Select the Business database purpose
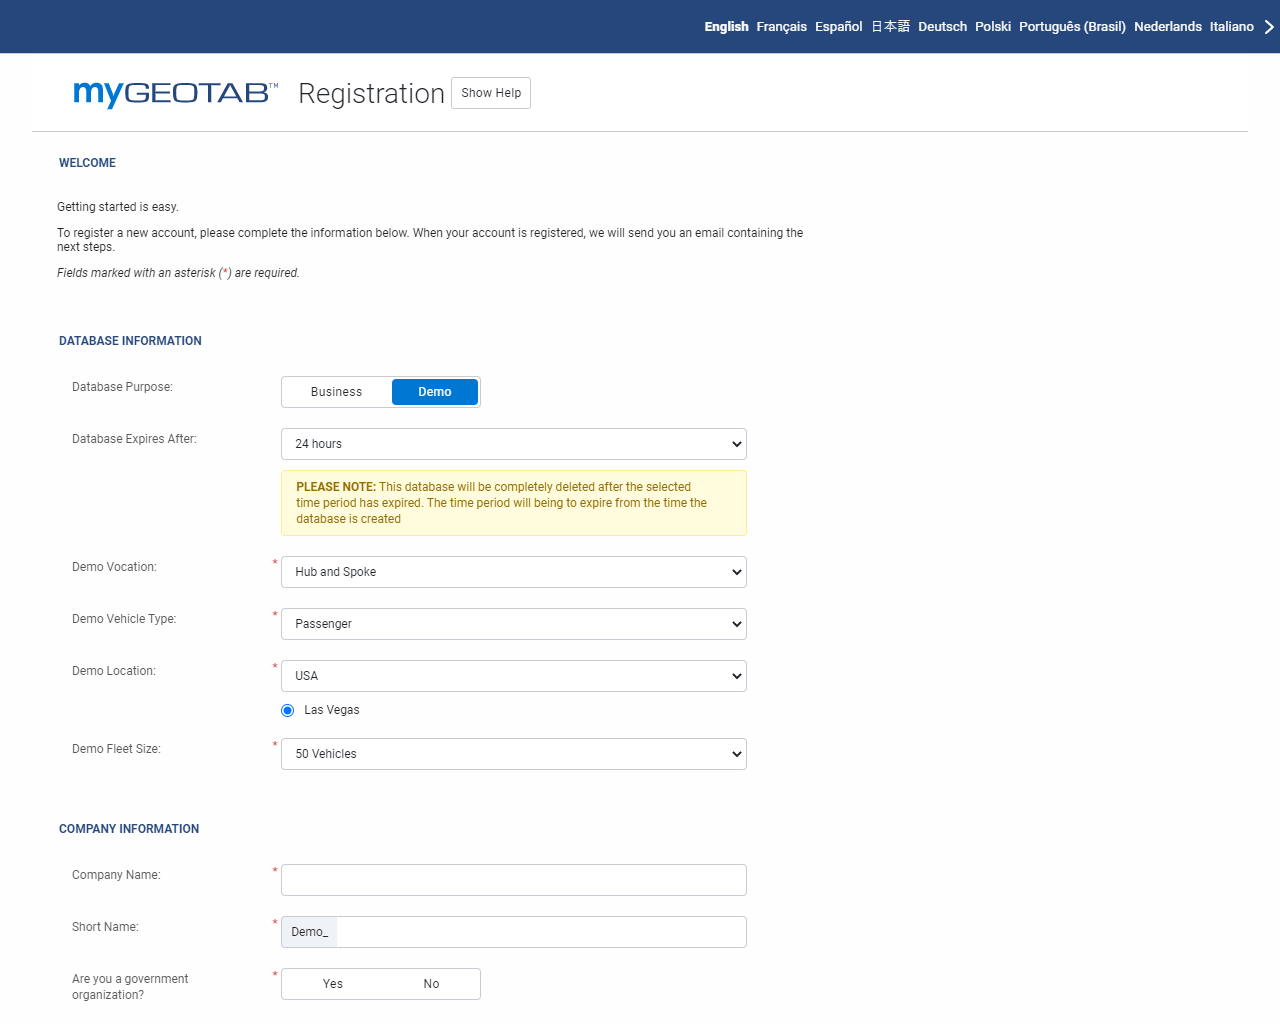The image size is (1280, 1024). [x=336, y=392]
